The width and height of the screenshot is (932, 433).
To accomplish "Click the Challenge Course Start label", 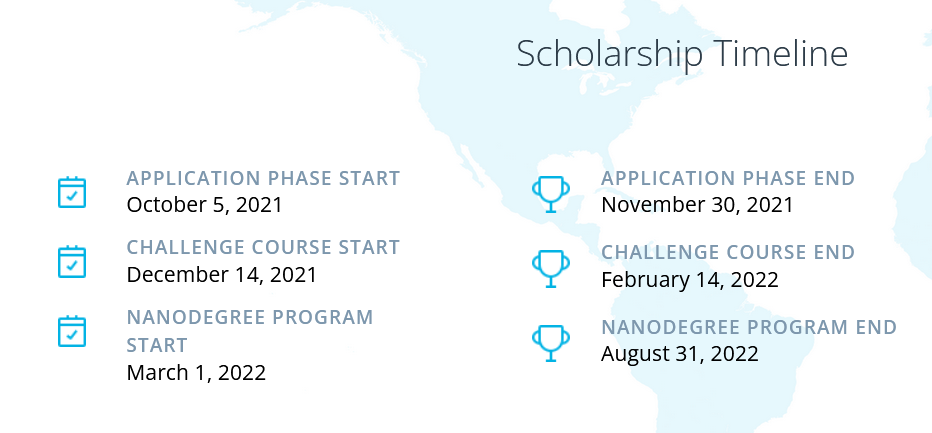I will pyautogui.click(x=263, y=247).
